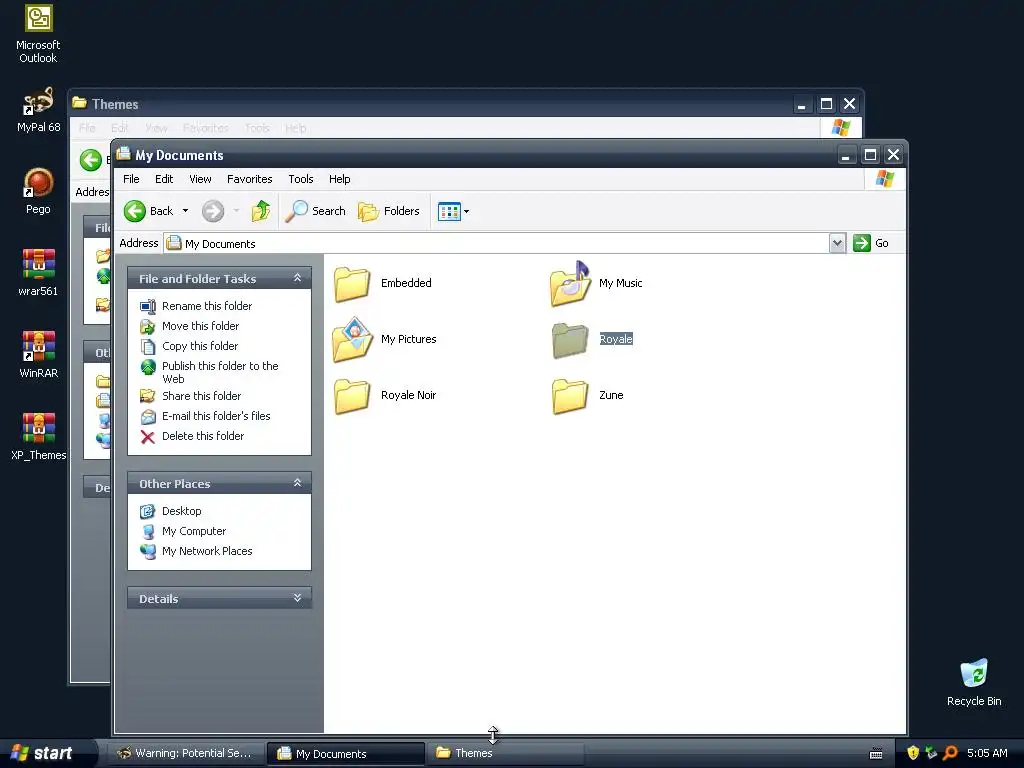Click the security shield tray icon

click(912, 753)
